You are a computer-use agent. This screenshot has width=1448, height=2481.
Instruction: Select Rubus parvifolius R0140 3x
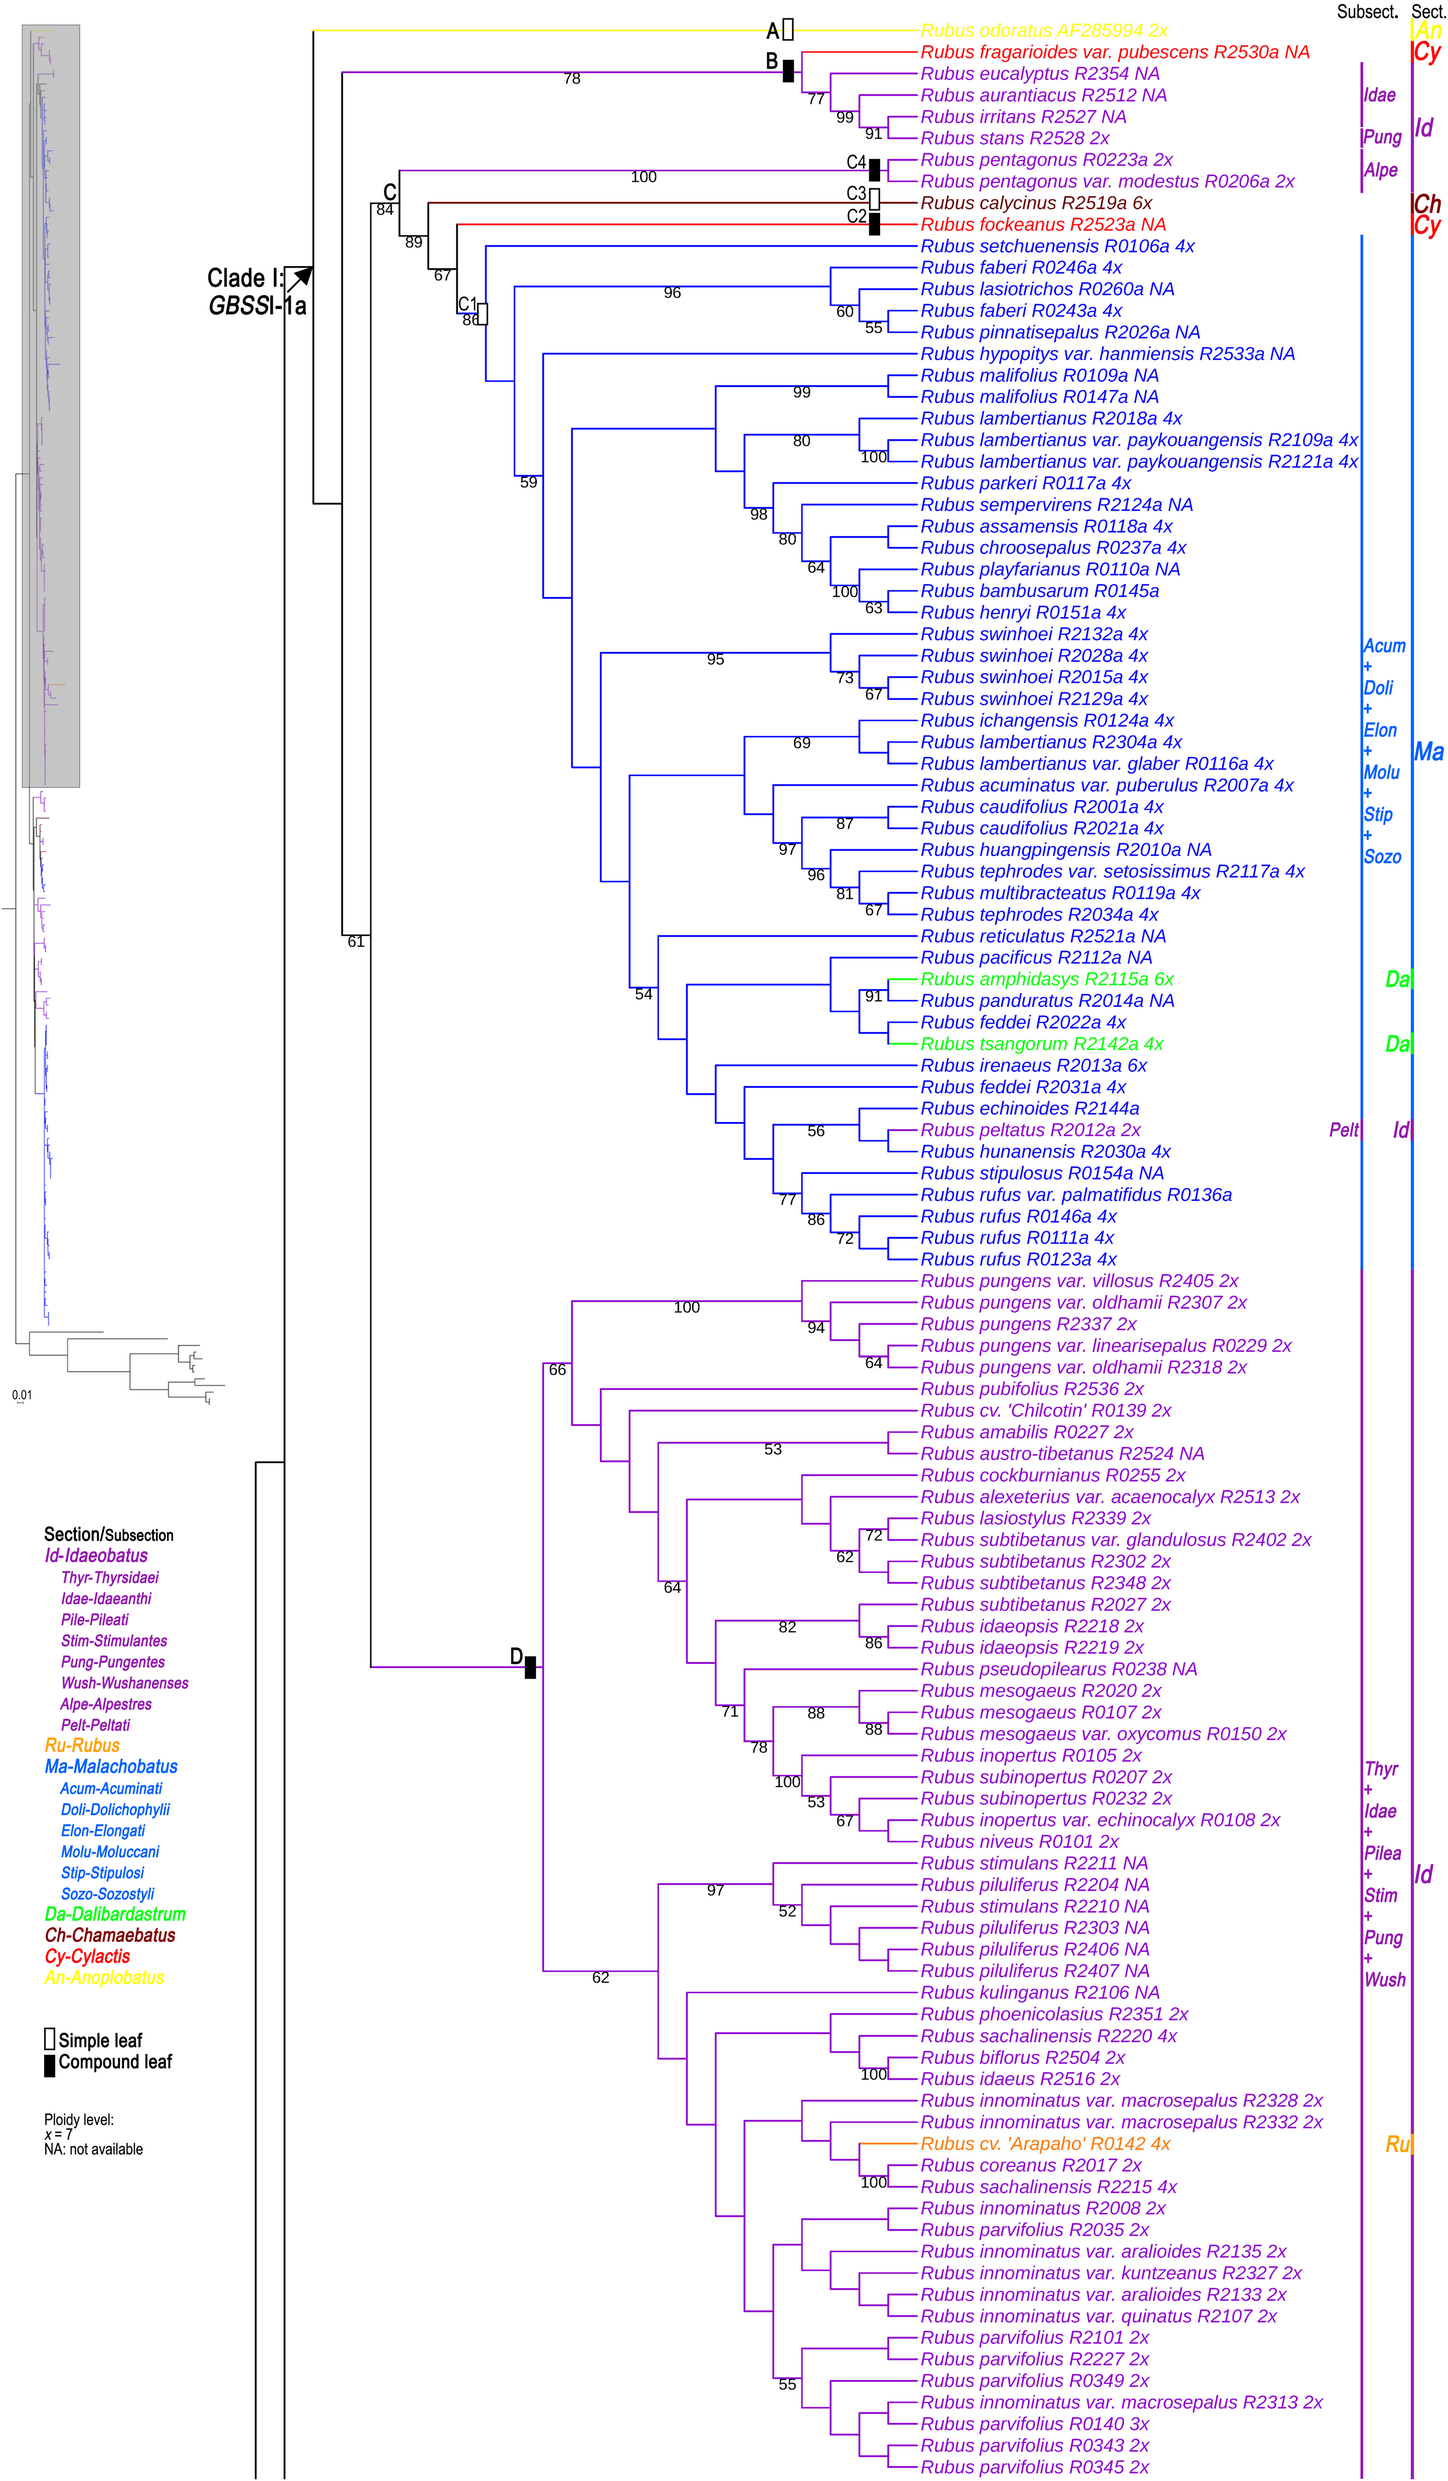click(x=1035, y=2424)
